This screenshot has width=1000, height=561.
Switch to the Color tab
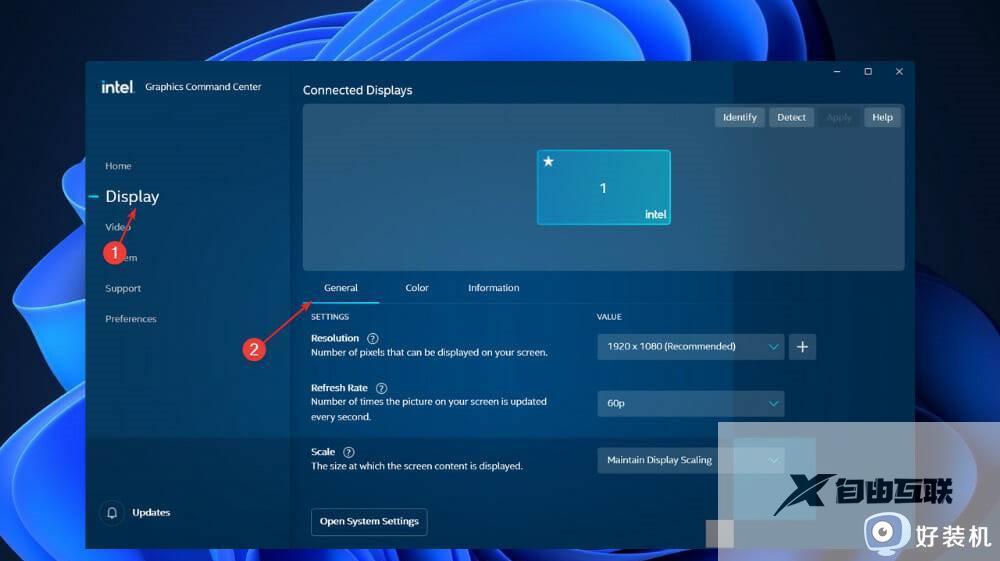point(416,288)
